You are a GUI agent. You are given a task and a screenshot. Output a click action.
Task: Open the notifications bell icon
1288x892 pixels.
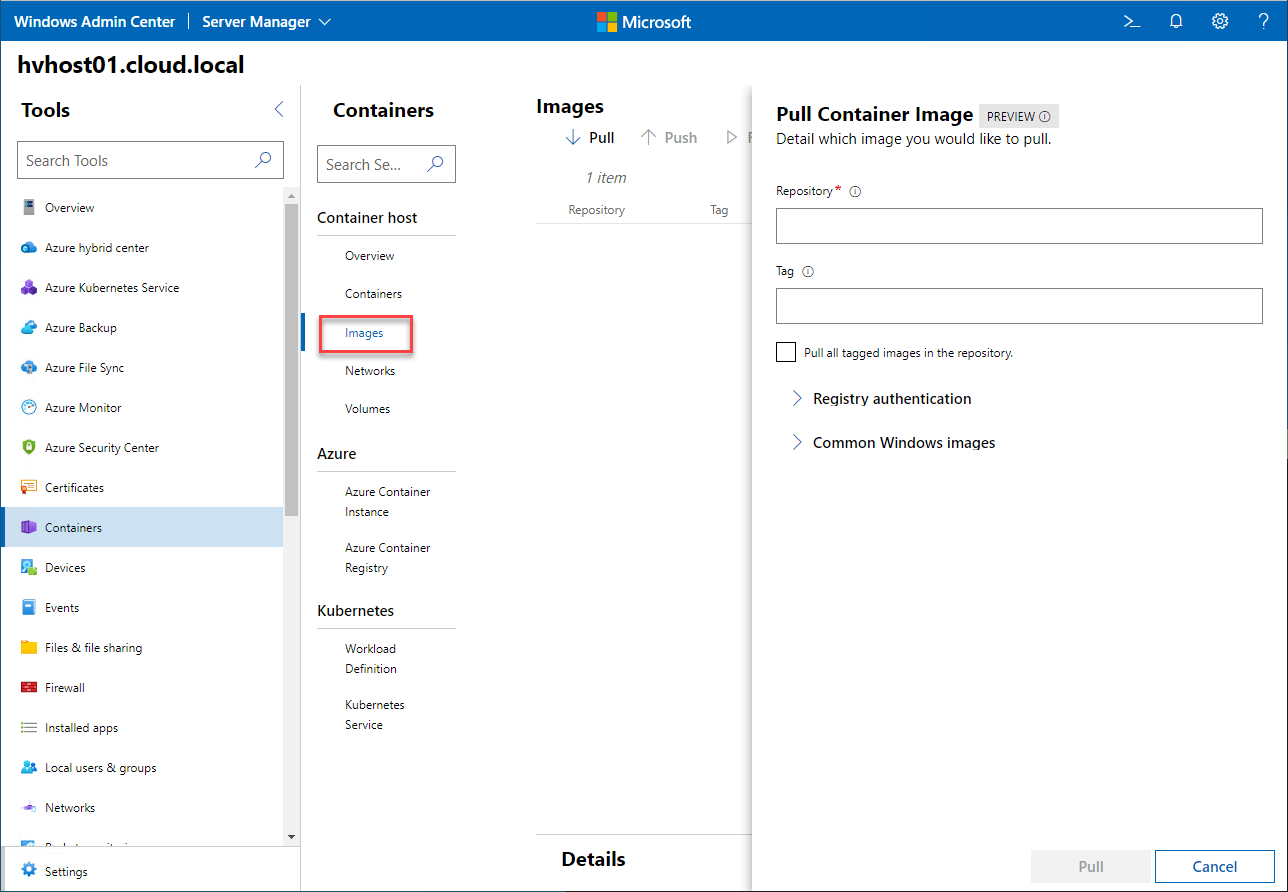pos(1176,21)
